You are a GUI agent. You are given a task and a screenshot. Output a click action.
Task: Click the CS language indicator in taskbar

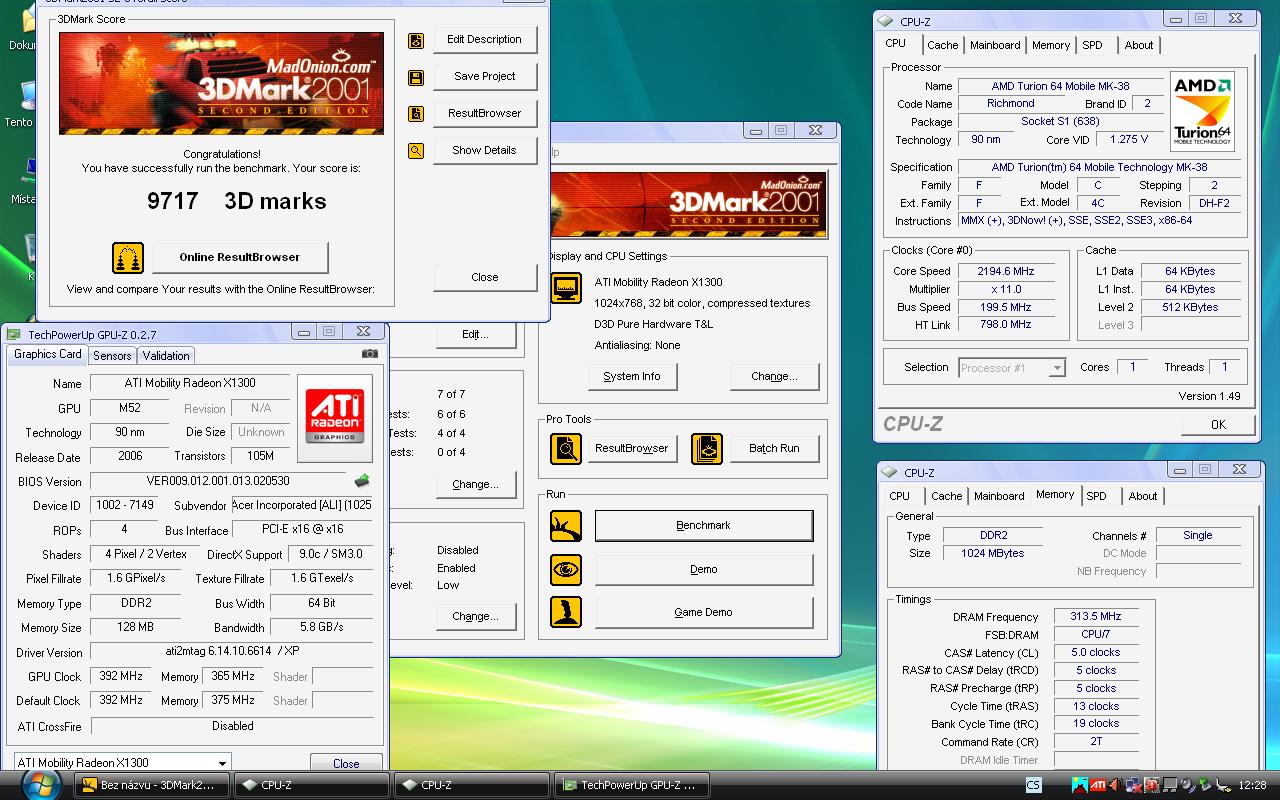[x=1033, y=785]
